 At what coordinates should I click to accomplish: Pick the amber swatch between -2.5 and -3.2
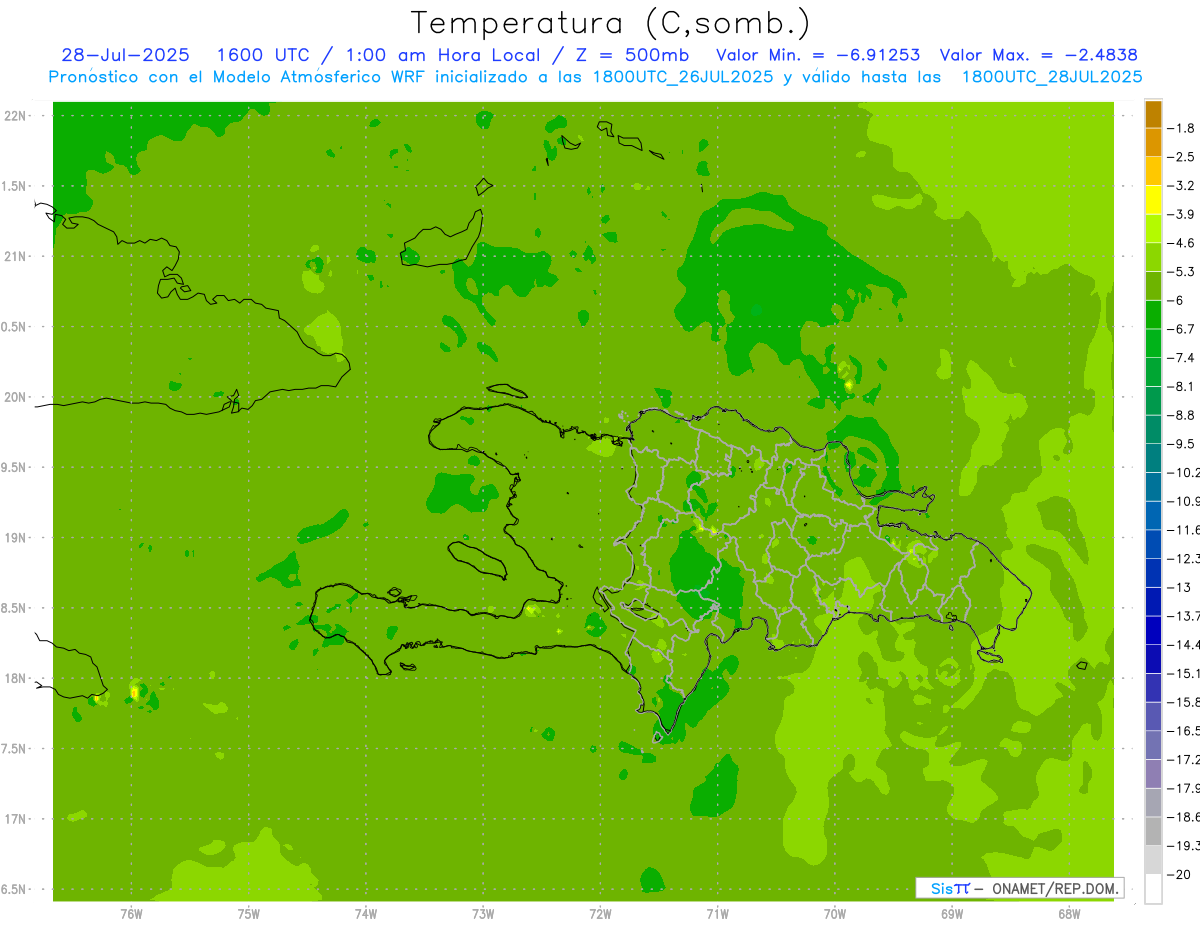pos(1153,171)
